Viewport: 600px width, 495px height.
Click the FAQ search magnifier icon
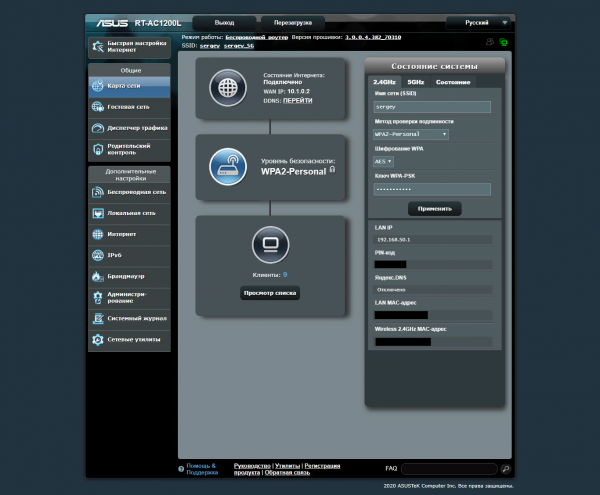(505, 468)
